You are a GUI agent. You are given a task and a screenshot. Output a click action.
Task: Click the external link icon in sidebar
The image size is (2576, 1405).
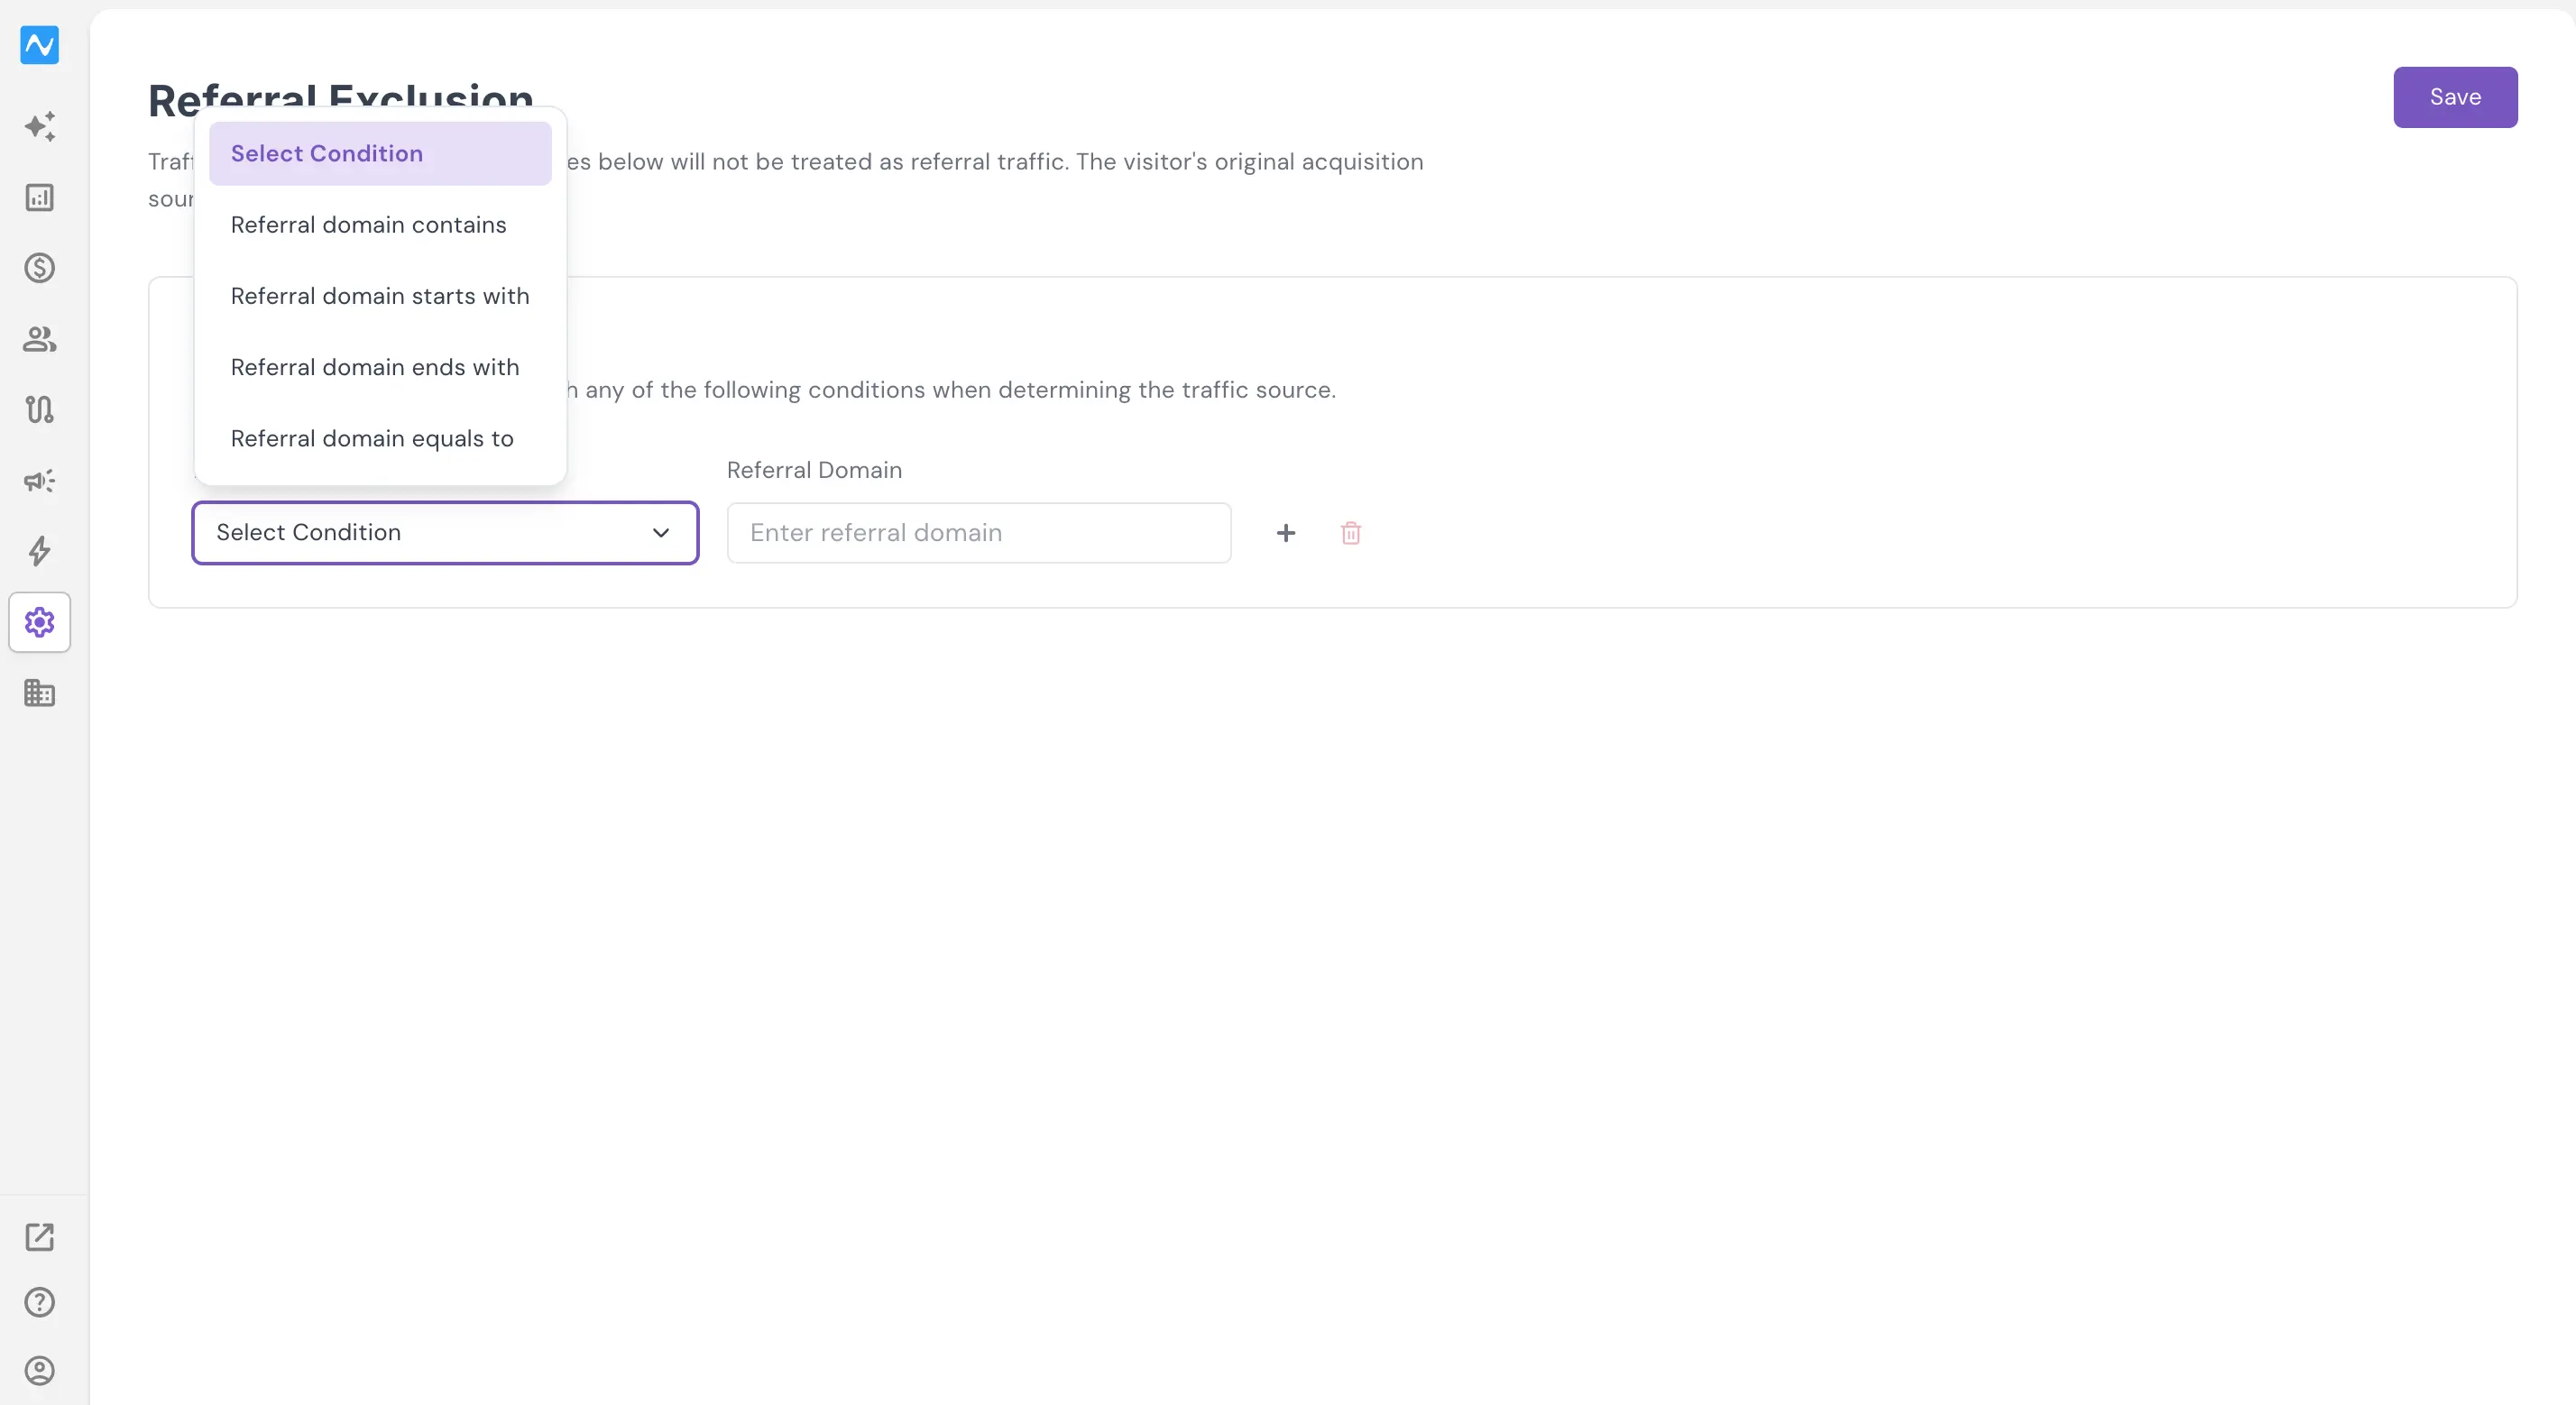(x=40, y=1237)
